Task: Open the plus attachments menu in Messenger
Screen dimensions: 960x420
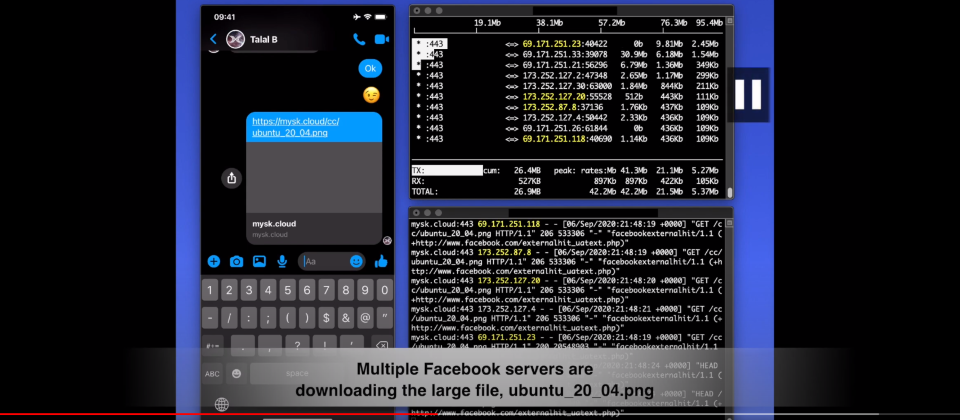Action: (x=214, y=261)
